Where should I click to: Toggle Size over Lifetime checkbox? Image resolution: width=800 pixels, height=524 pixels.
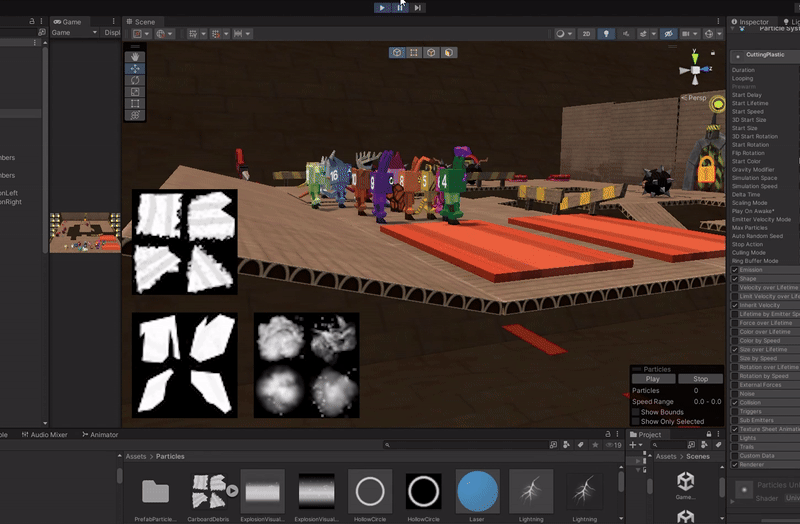(x=735, y=350)
